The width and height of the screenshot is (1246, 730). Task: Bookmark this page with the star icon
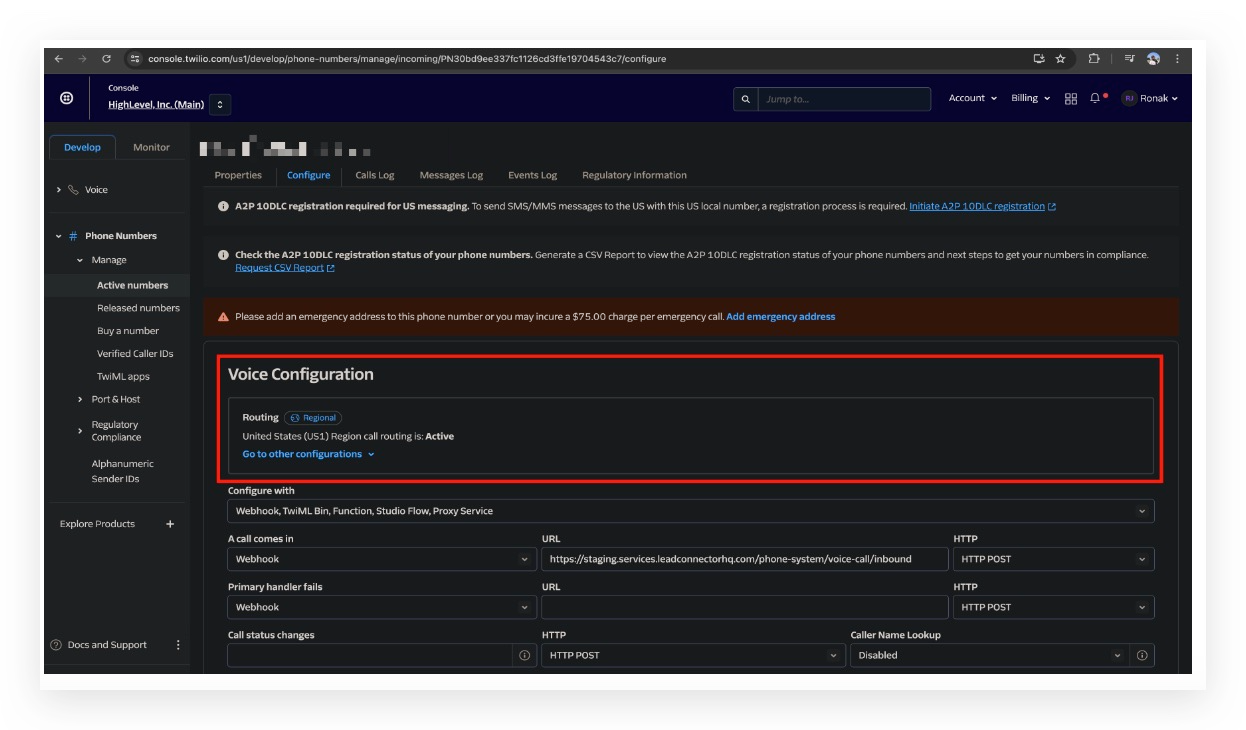1061,59
